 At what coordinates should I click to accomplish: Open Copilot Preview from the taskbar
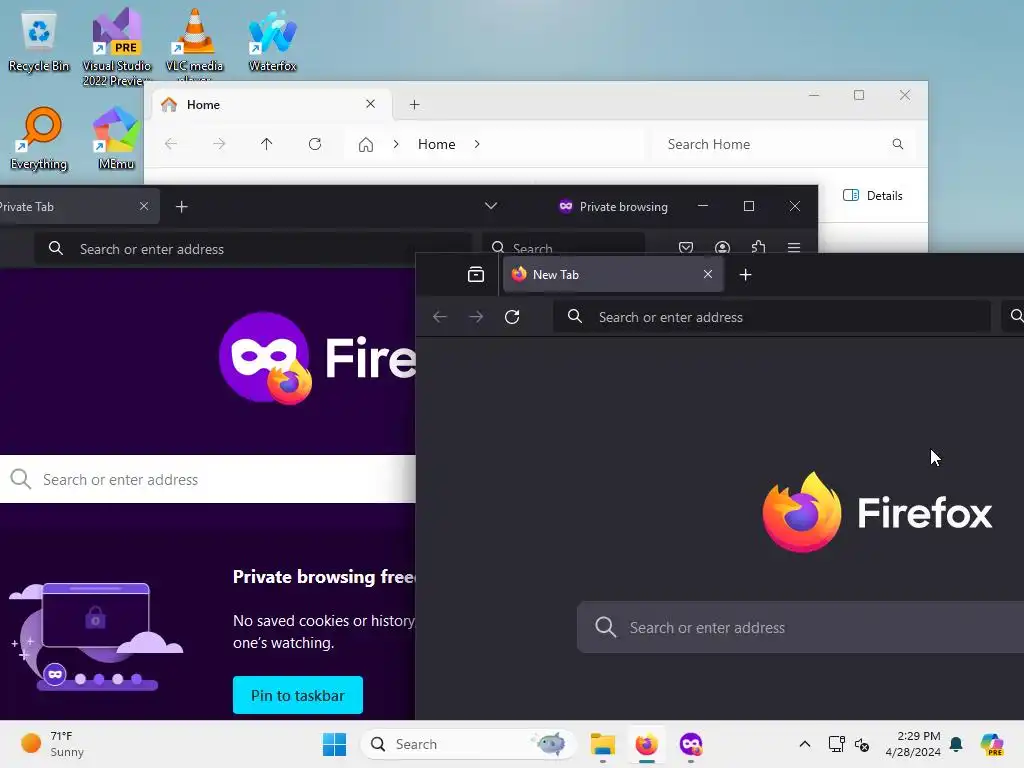pos(992,744)
